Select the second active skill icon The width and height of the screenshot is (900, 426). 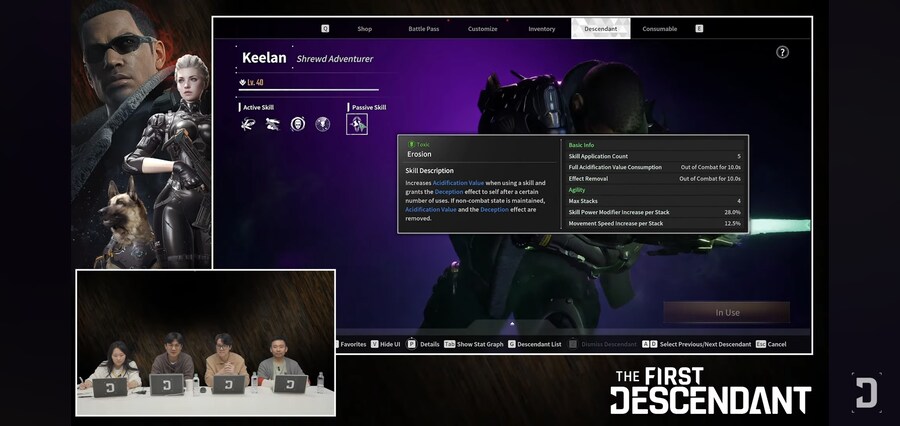(x=273, y=124)
